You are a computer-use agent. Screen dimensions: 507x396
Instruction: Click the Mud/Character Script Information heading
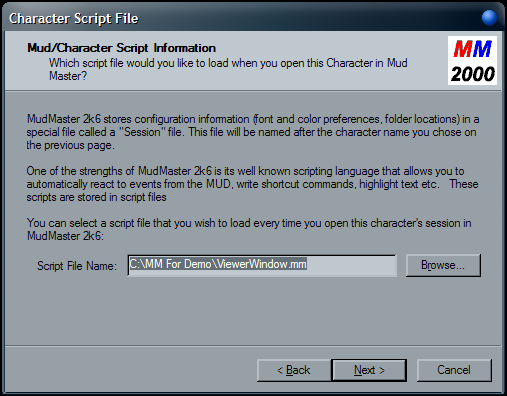tap(121, 48)
